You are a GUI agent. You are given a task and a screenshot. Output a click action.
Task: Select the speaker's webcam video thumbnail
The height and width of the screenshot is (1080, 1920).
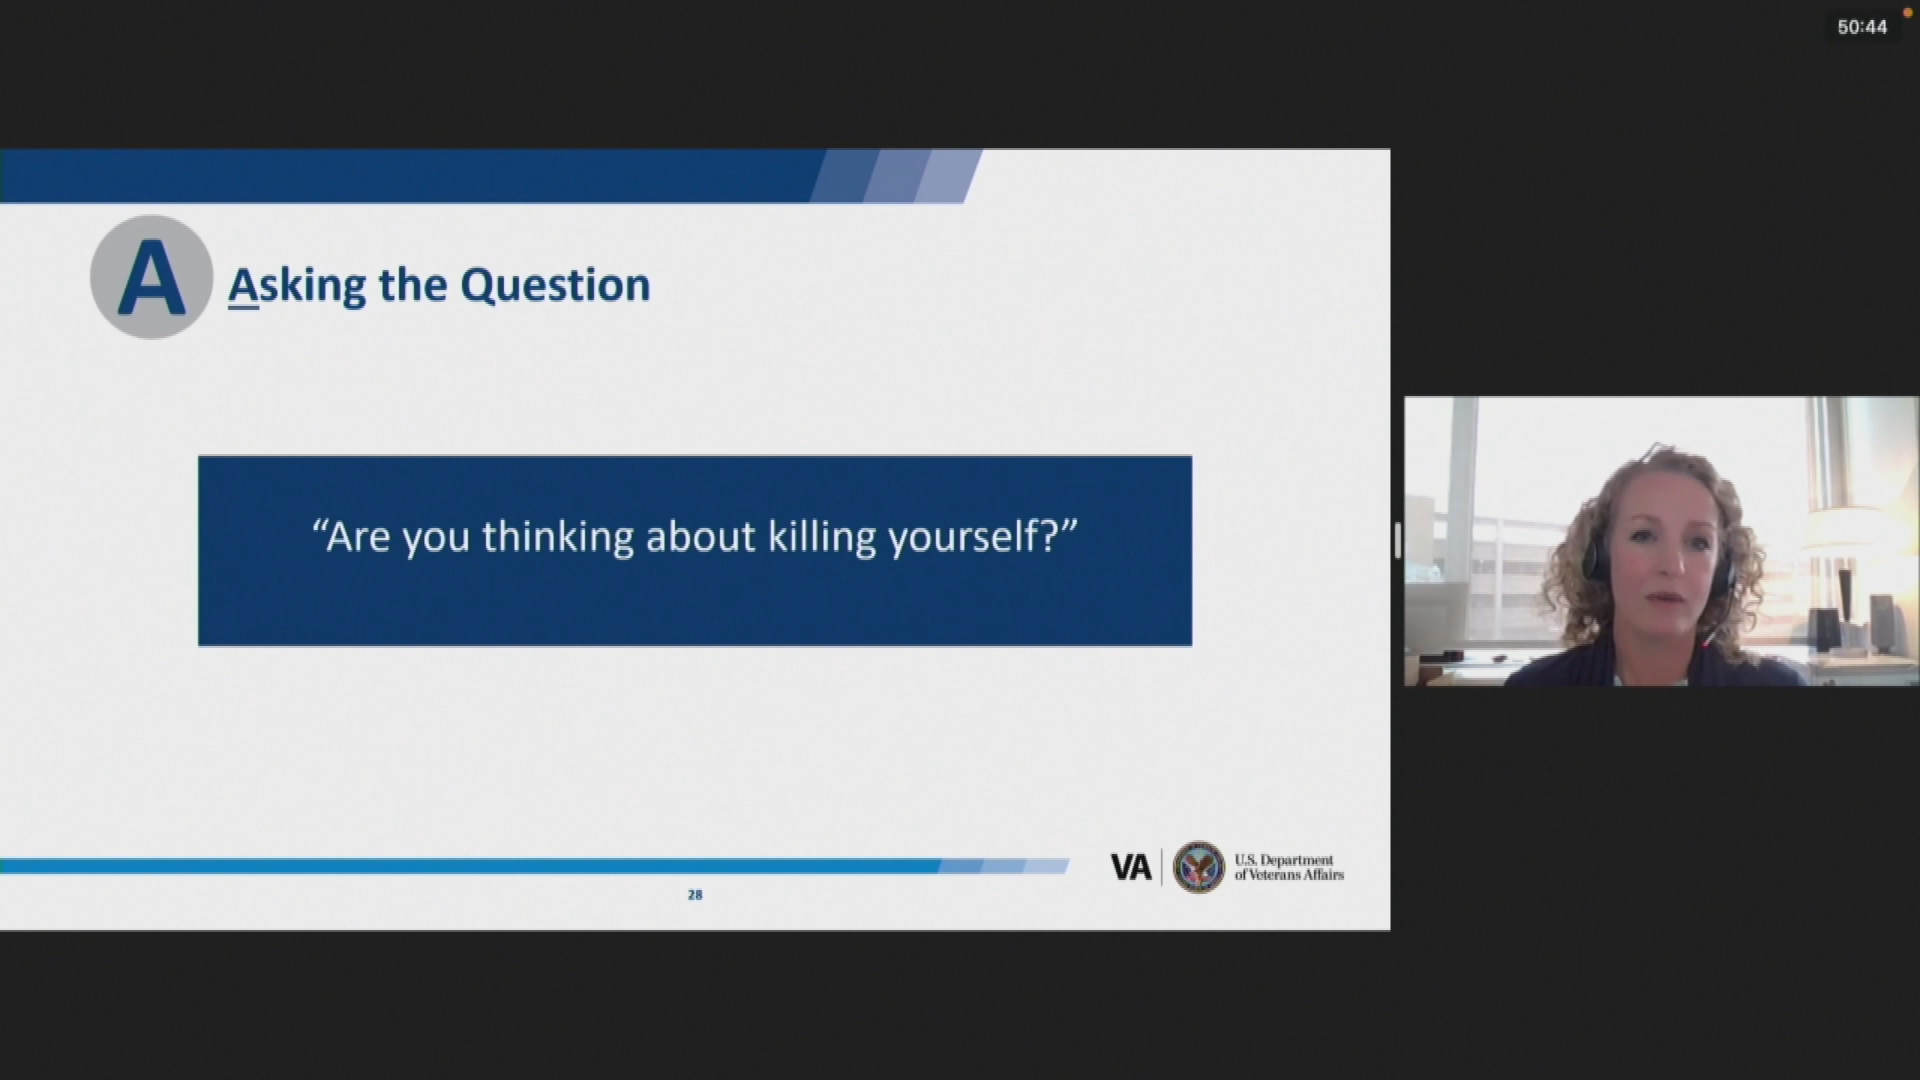(x=1660, y=541)
